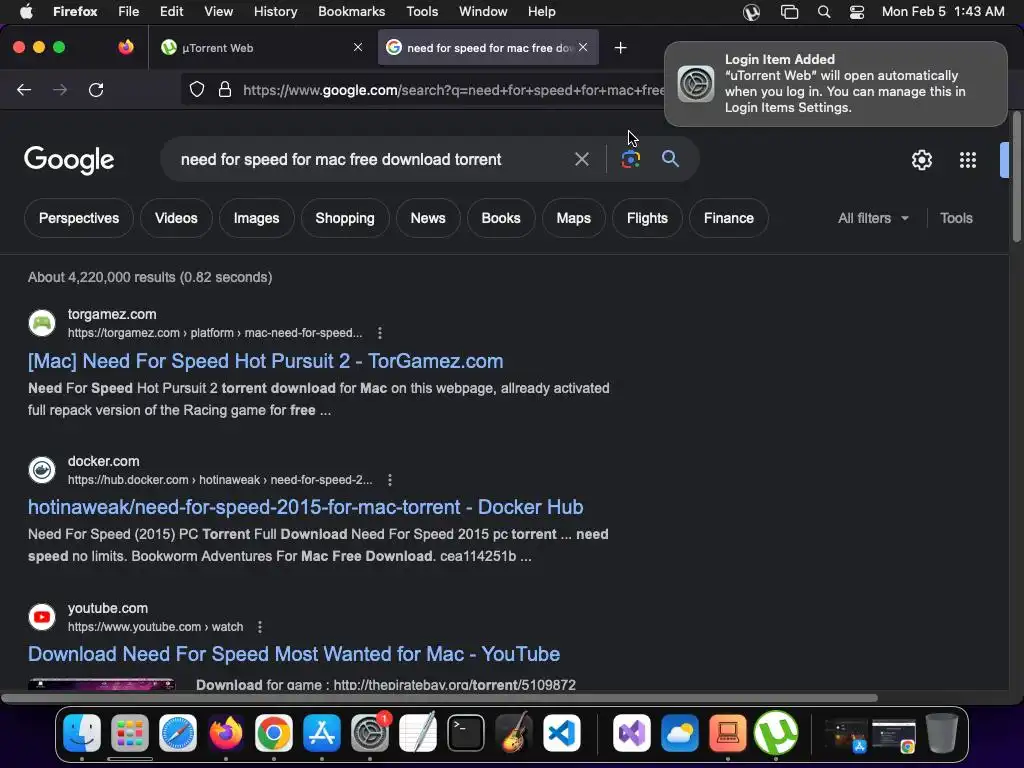Click the torgamez.com site favicon

coord(42,323)
